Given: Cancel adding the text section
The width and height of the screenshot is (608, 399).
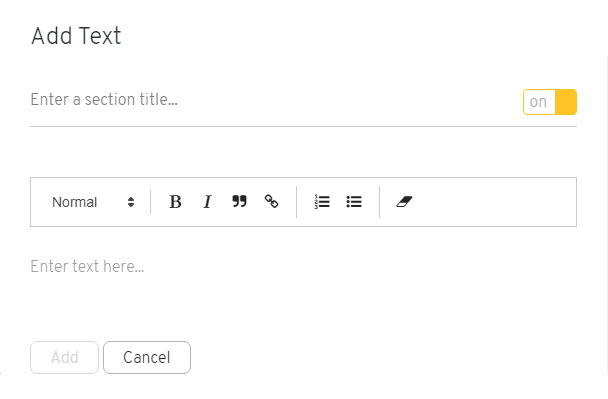Looking at the screenshot, I should [x=147, y=358].
